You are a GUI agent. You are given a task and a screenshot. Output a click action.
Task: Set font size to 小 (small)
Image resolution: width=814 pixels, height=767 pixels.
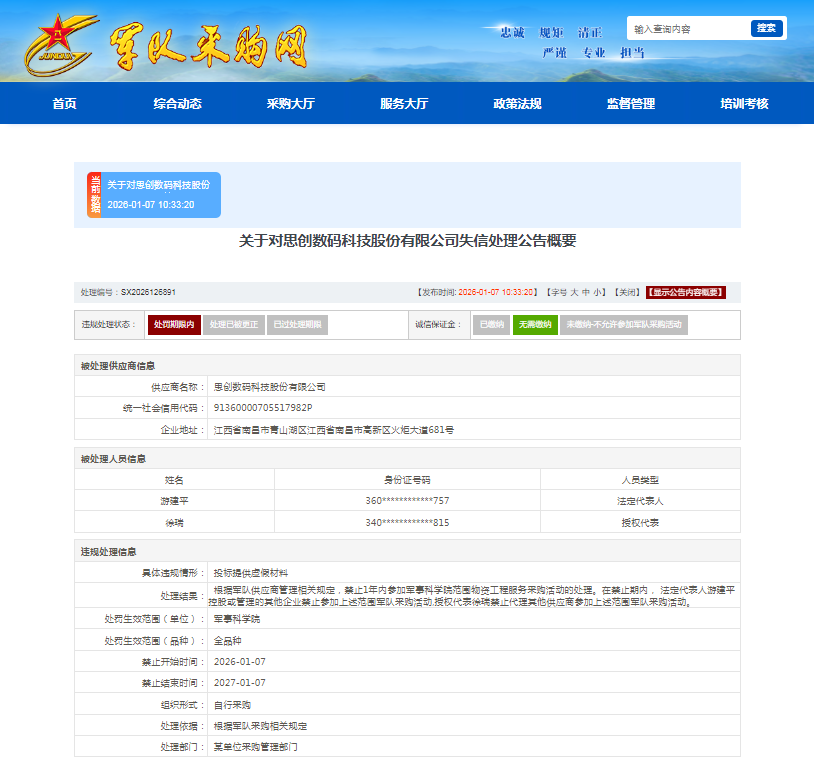coord(597,293)
